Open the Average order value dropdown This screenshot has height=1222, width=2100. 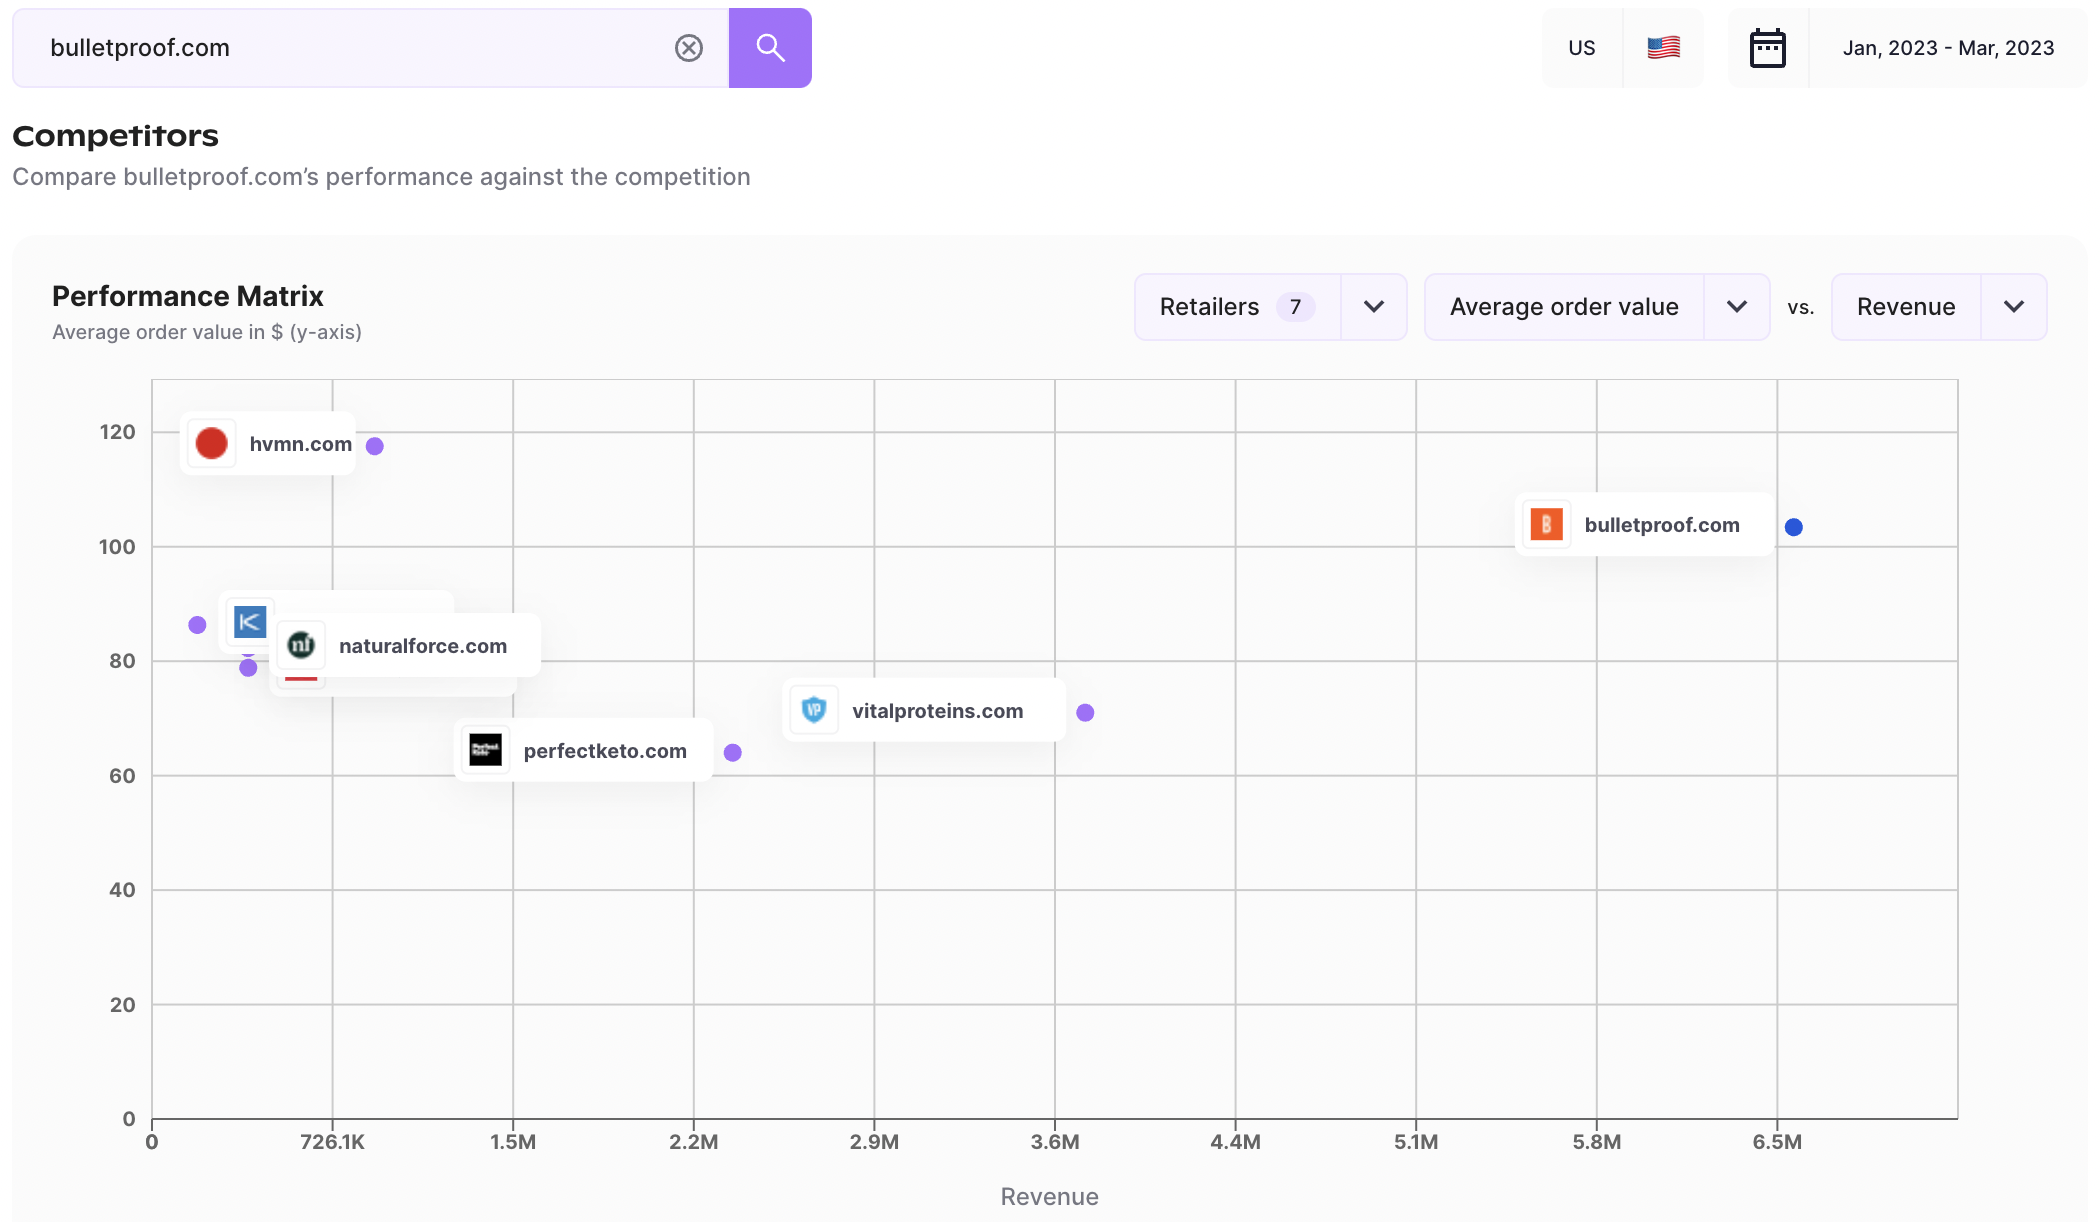pyautogui.click(x=1597, y=307)
